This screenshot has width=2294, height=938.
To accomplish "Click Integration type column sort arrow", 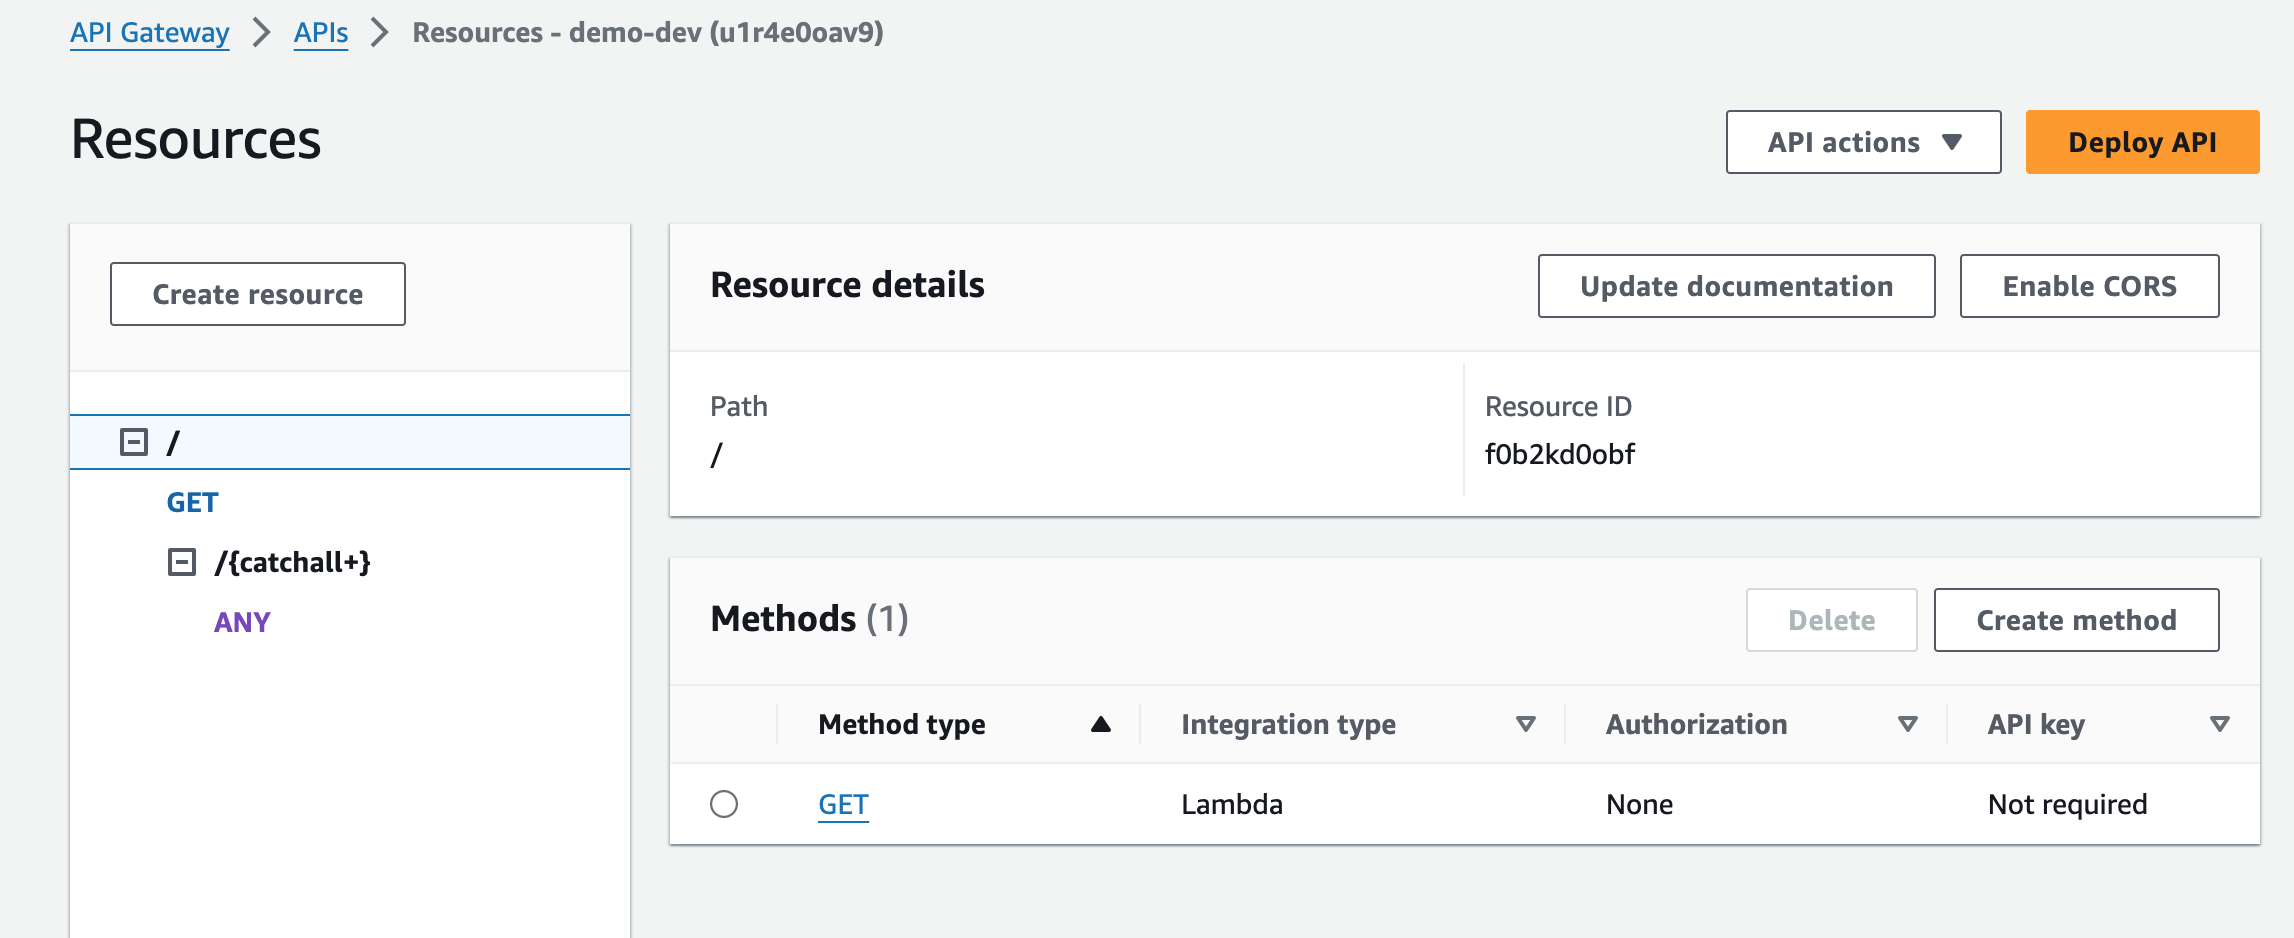I will pos(1525,724).
